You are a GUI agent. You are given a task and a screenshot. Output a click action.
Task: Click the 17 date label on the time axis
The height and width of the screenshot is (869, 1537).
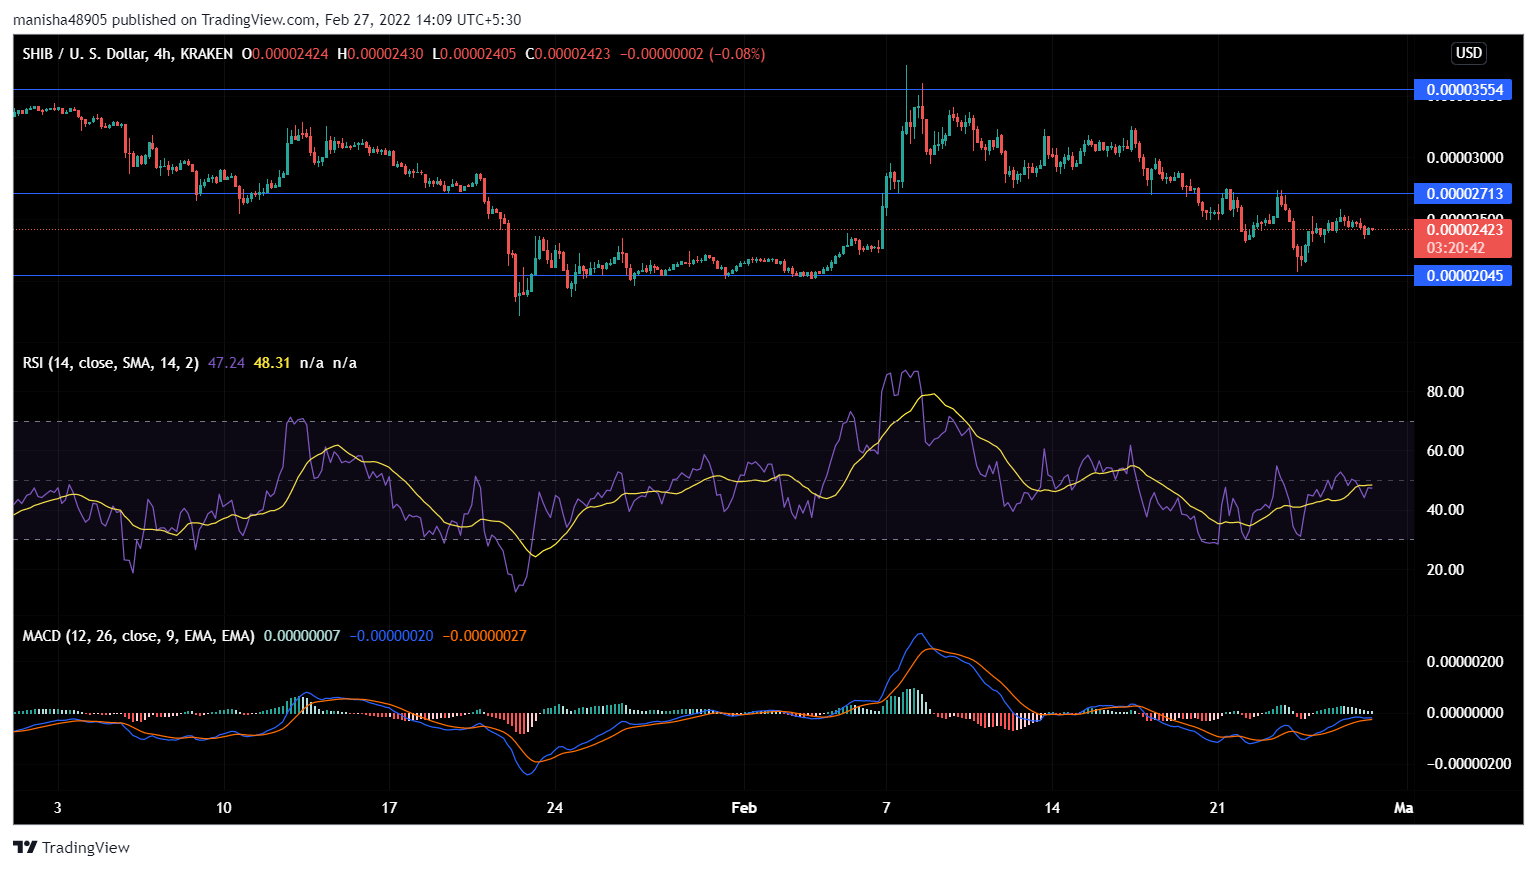click(389, 808)
